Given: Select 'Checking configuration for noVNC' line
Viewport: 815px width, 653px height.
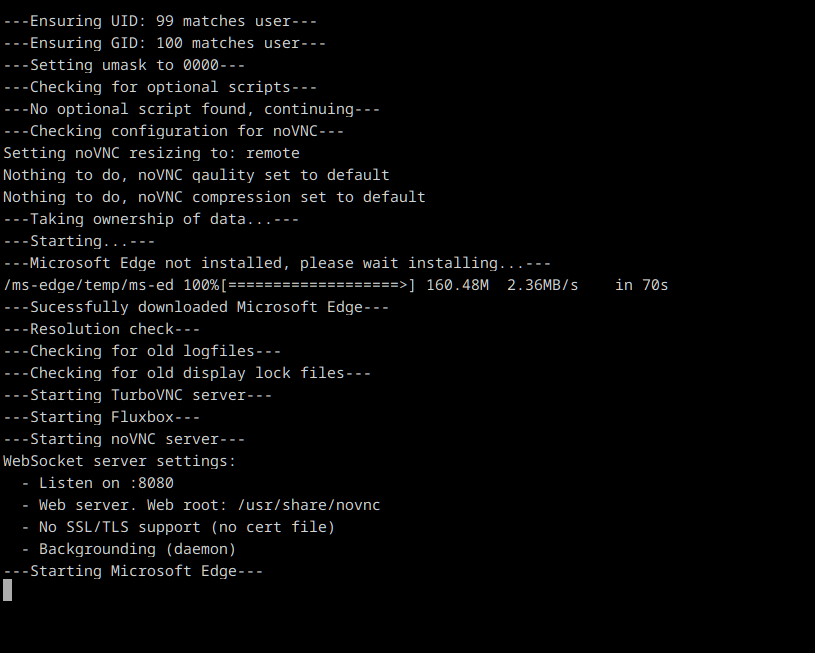Looking at the screenshot, I should coord(174,131).
